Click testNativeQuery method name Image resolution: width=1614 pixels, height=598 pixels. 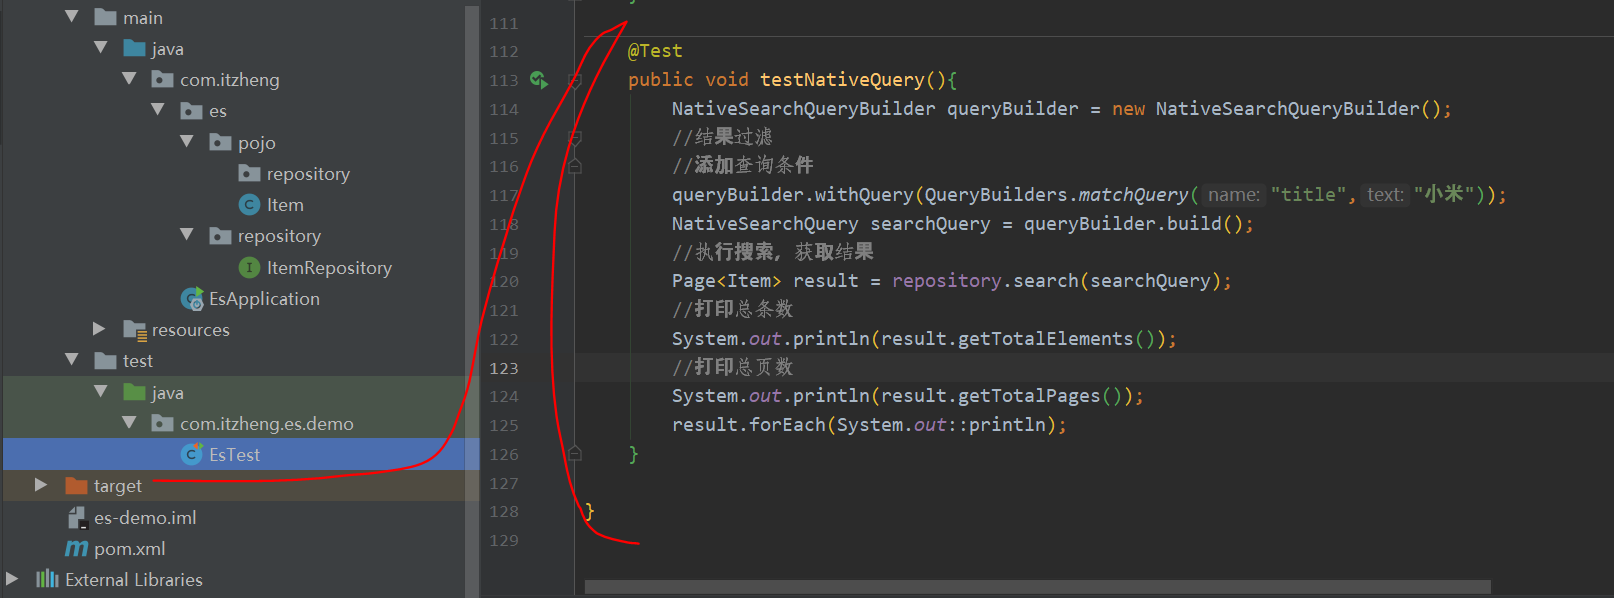842,79
